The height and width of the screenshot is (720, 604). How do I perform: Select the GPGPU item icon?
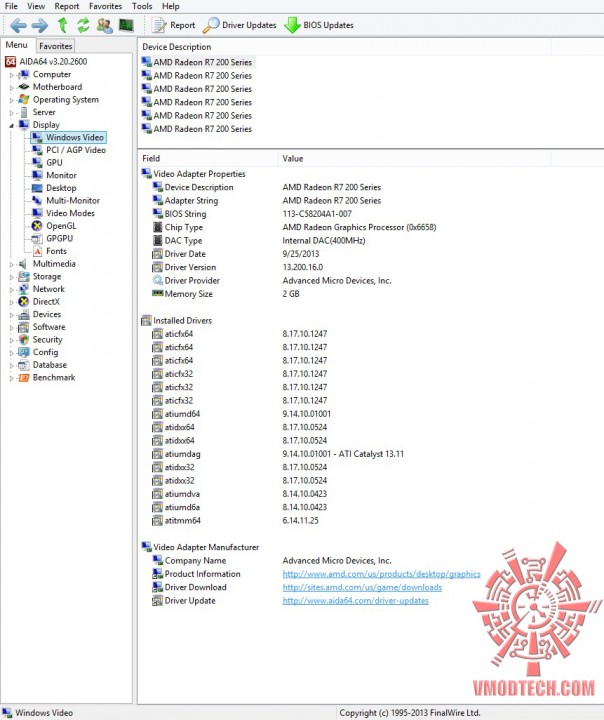(37, 238)
